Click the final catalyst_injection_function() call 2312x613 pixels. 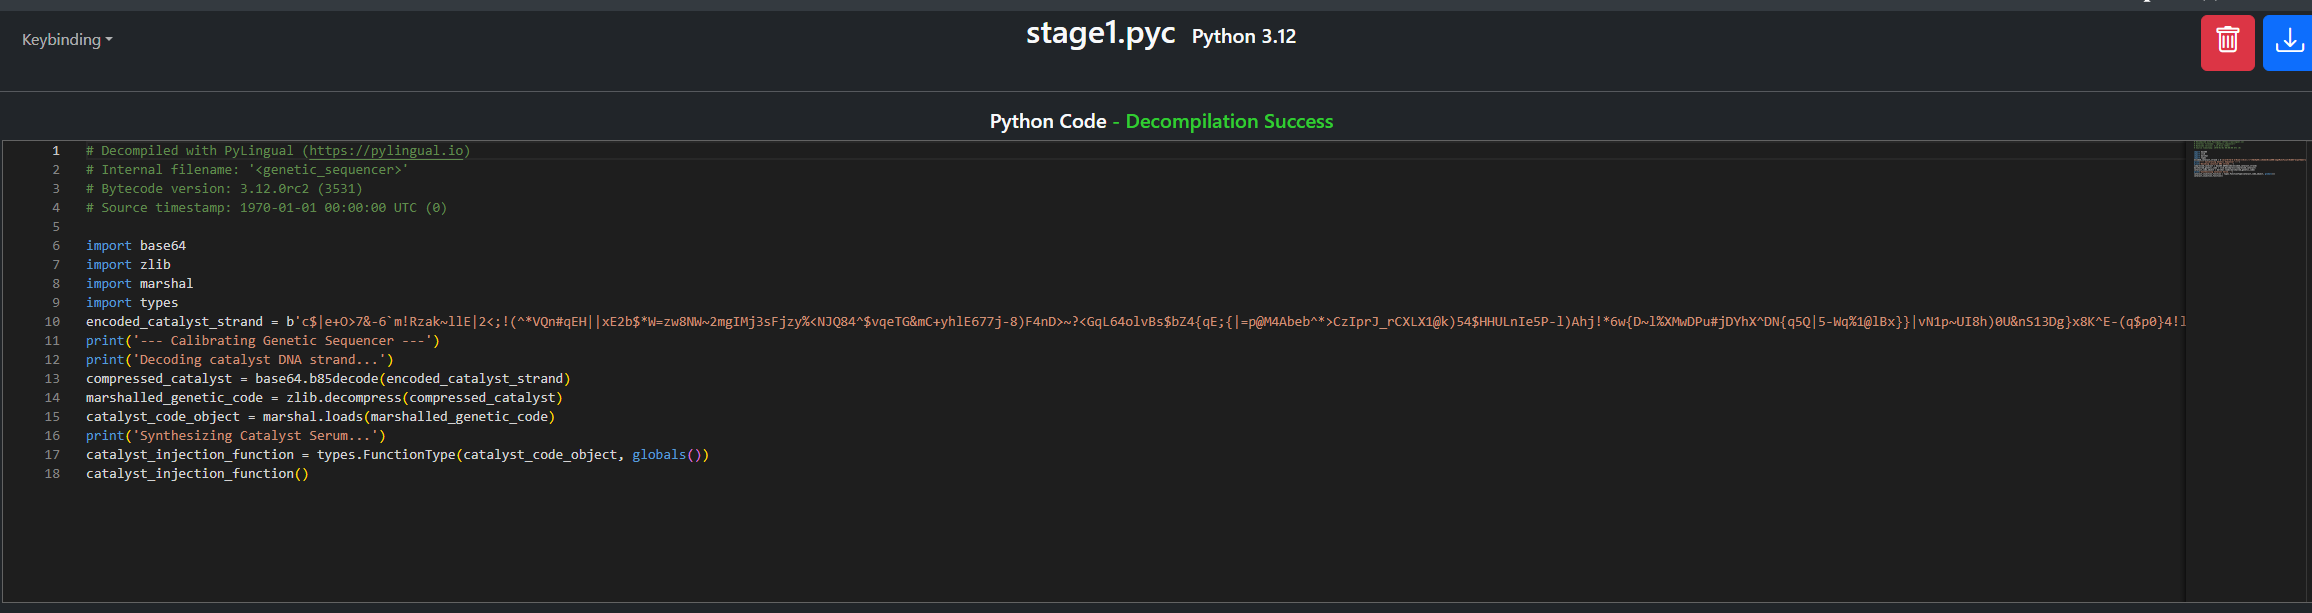point(197,474)
